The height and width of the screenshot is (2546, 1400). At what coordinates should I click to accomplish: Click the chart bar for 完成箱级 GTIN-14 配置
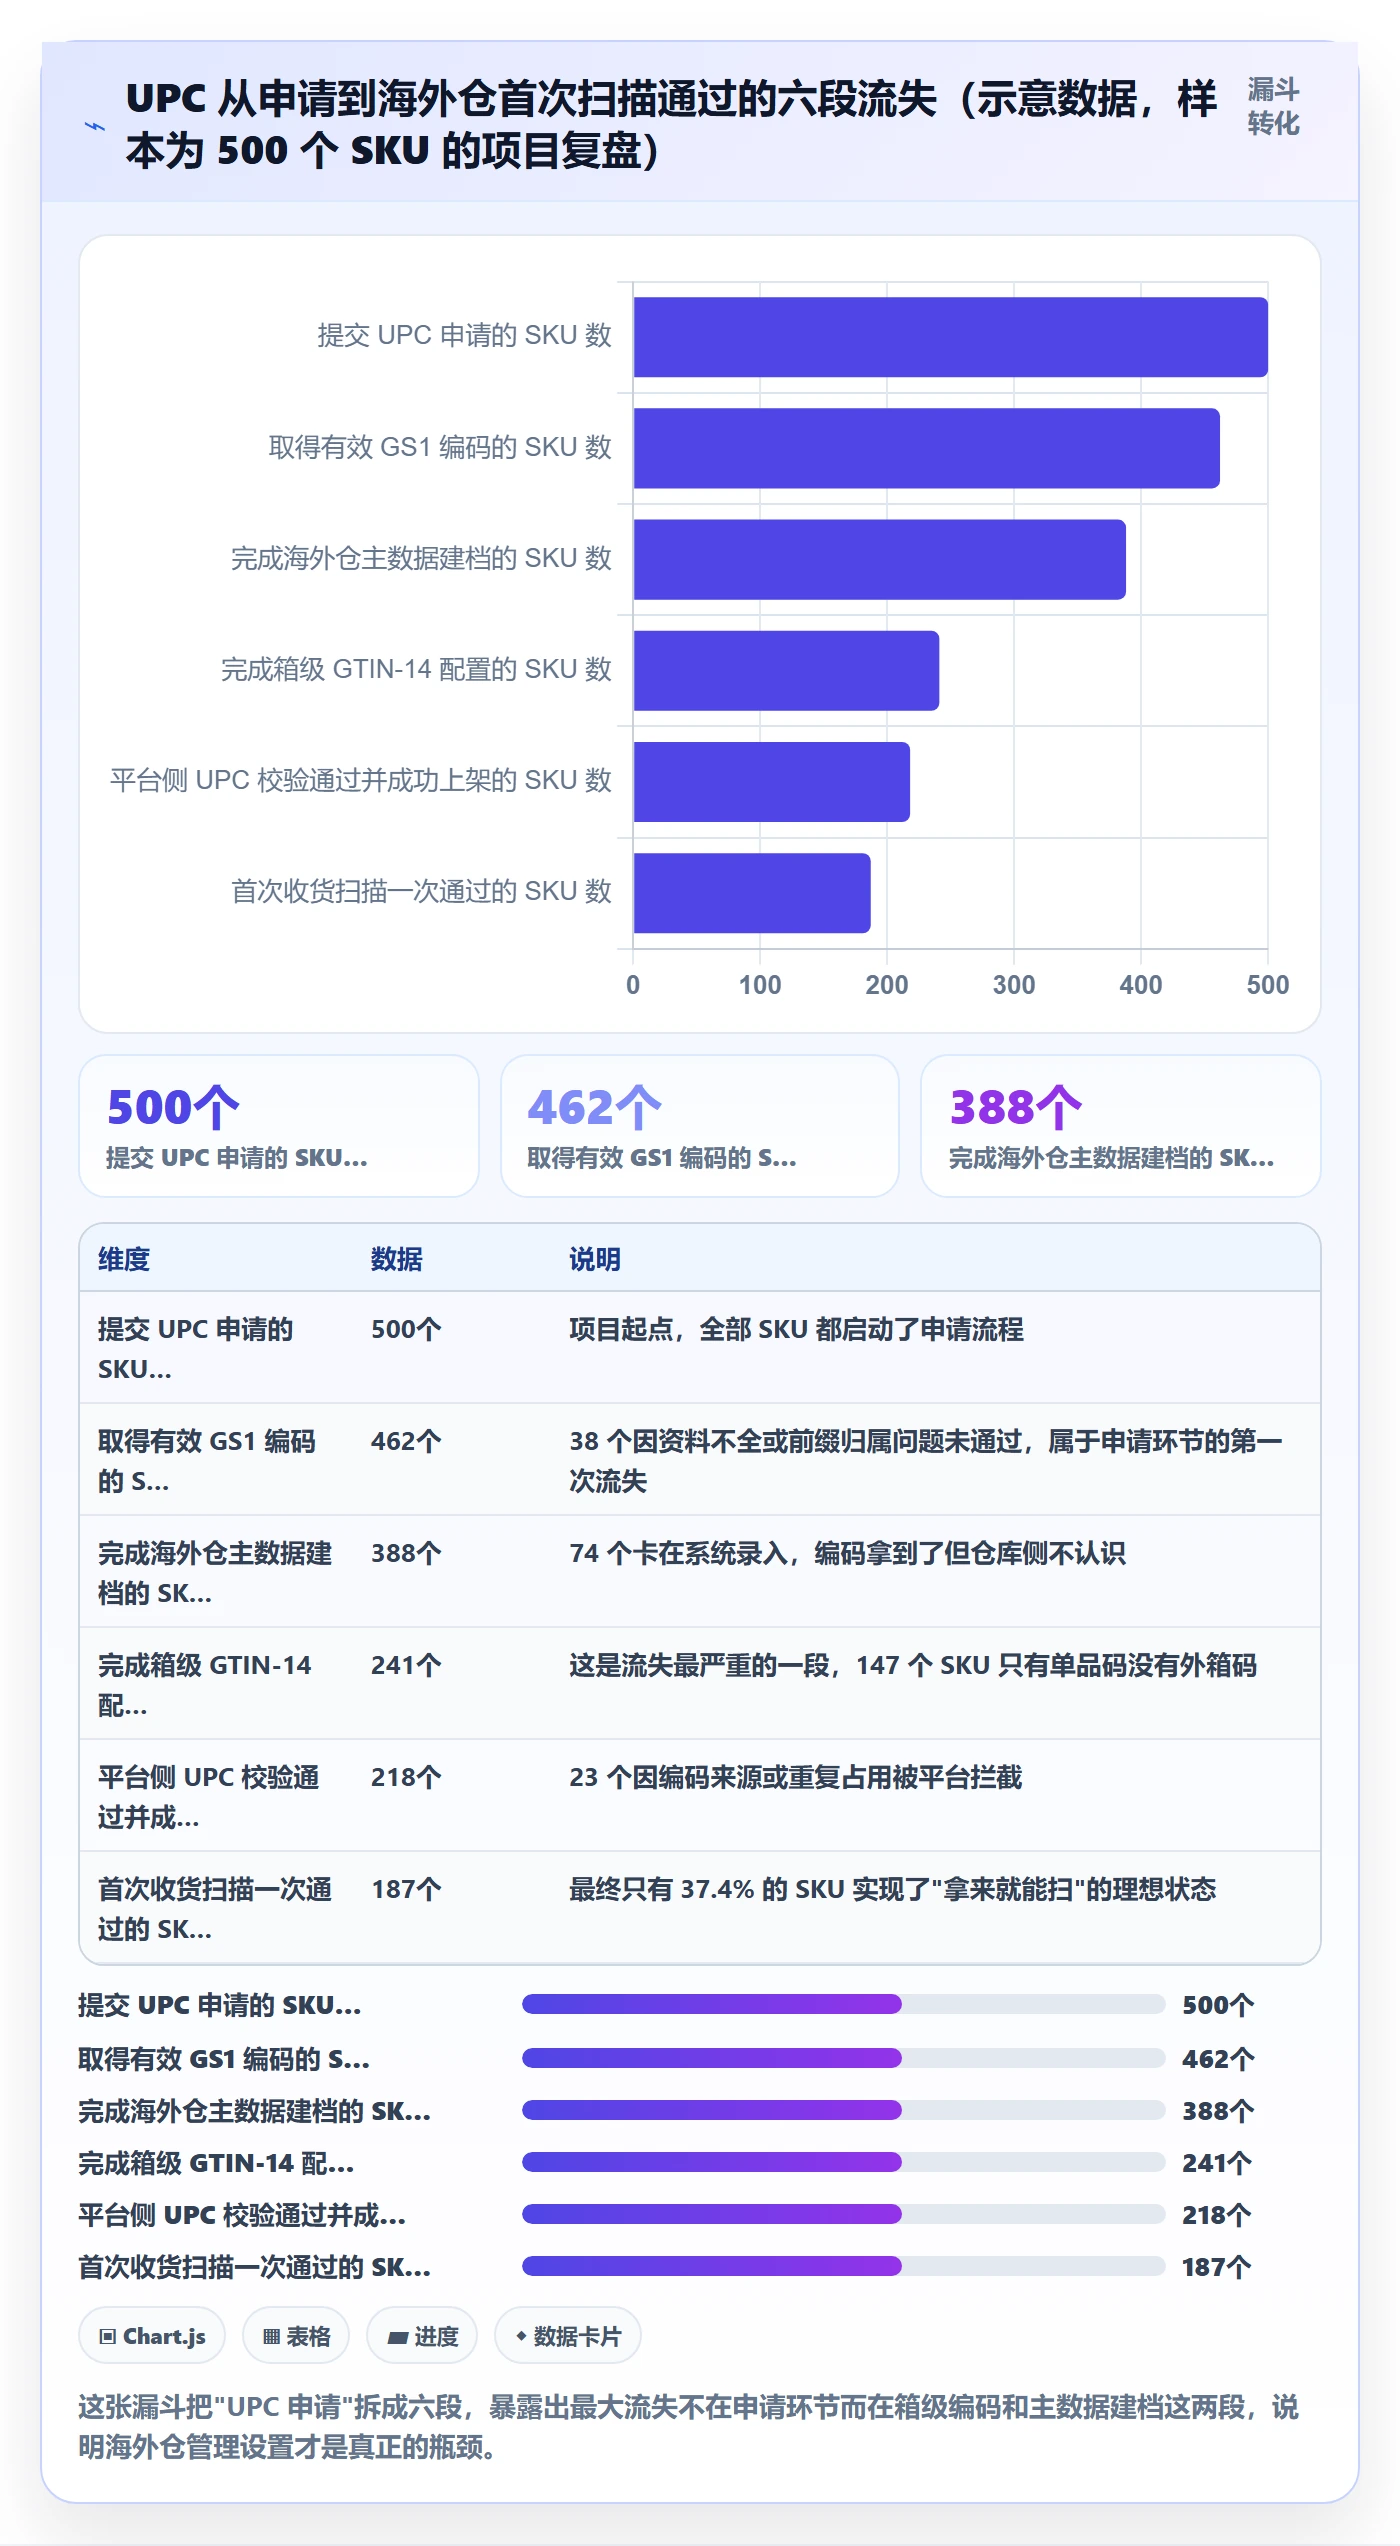click(786, 671)
